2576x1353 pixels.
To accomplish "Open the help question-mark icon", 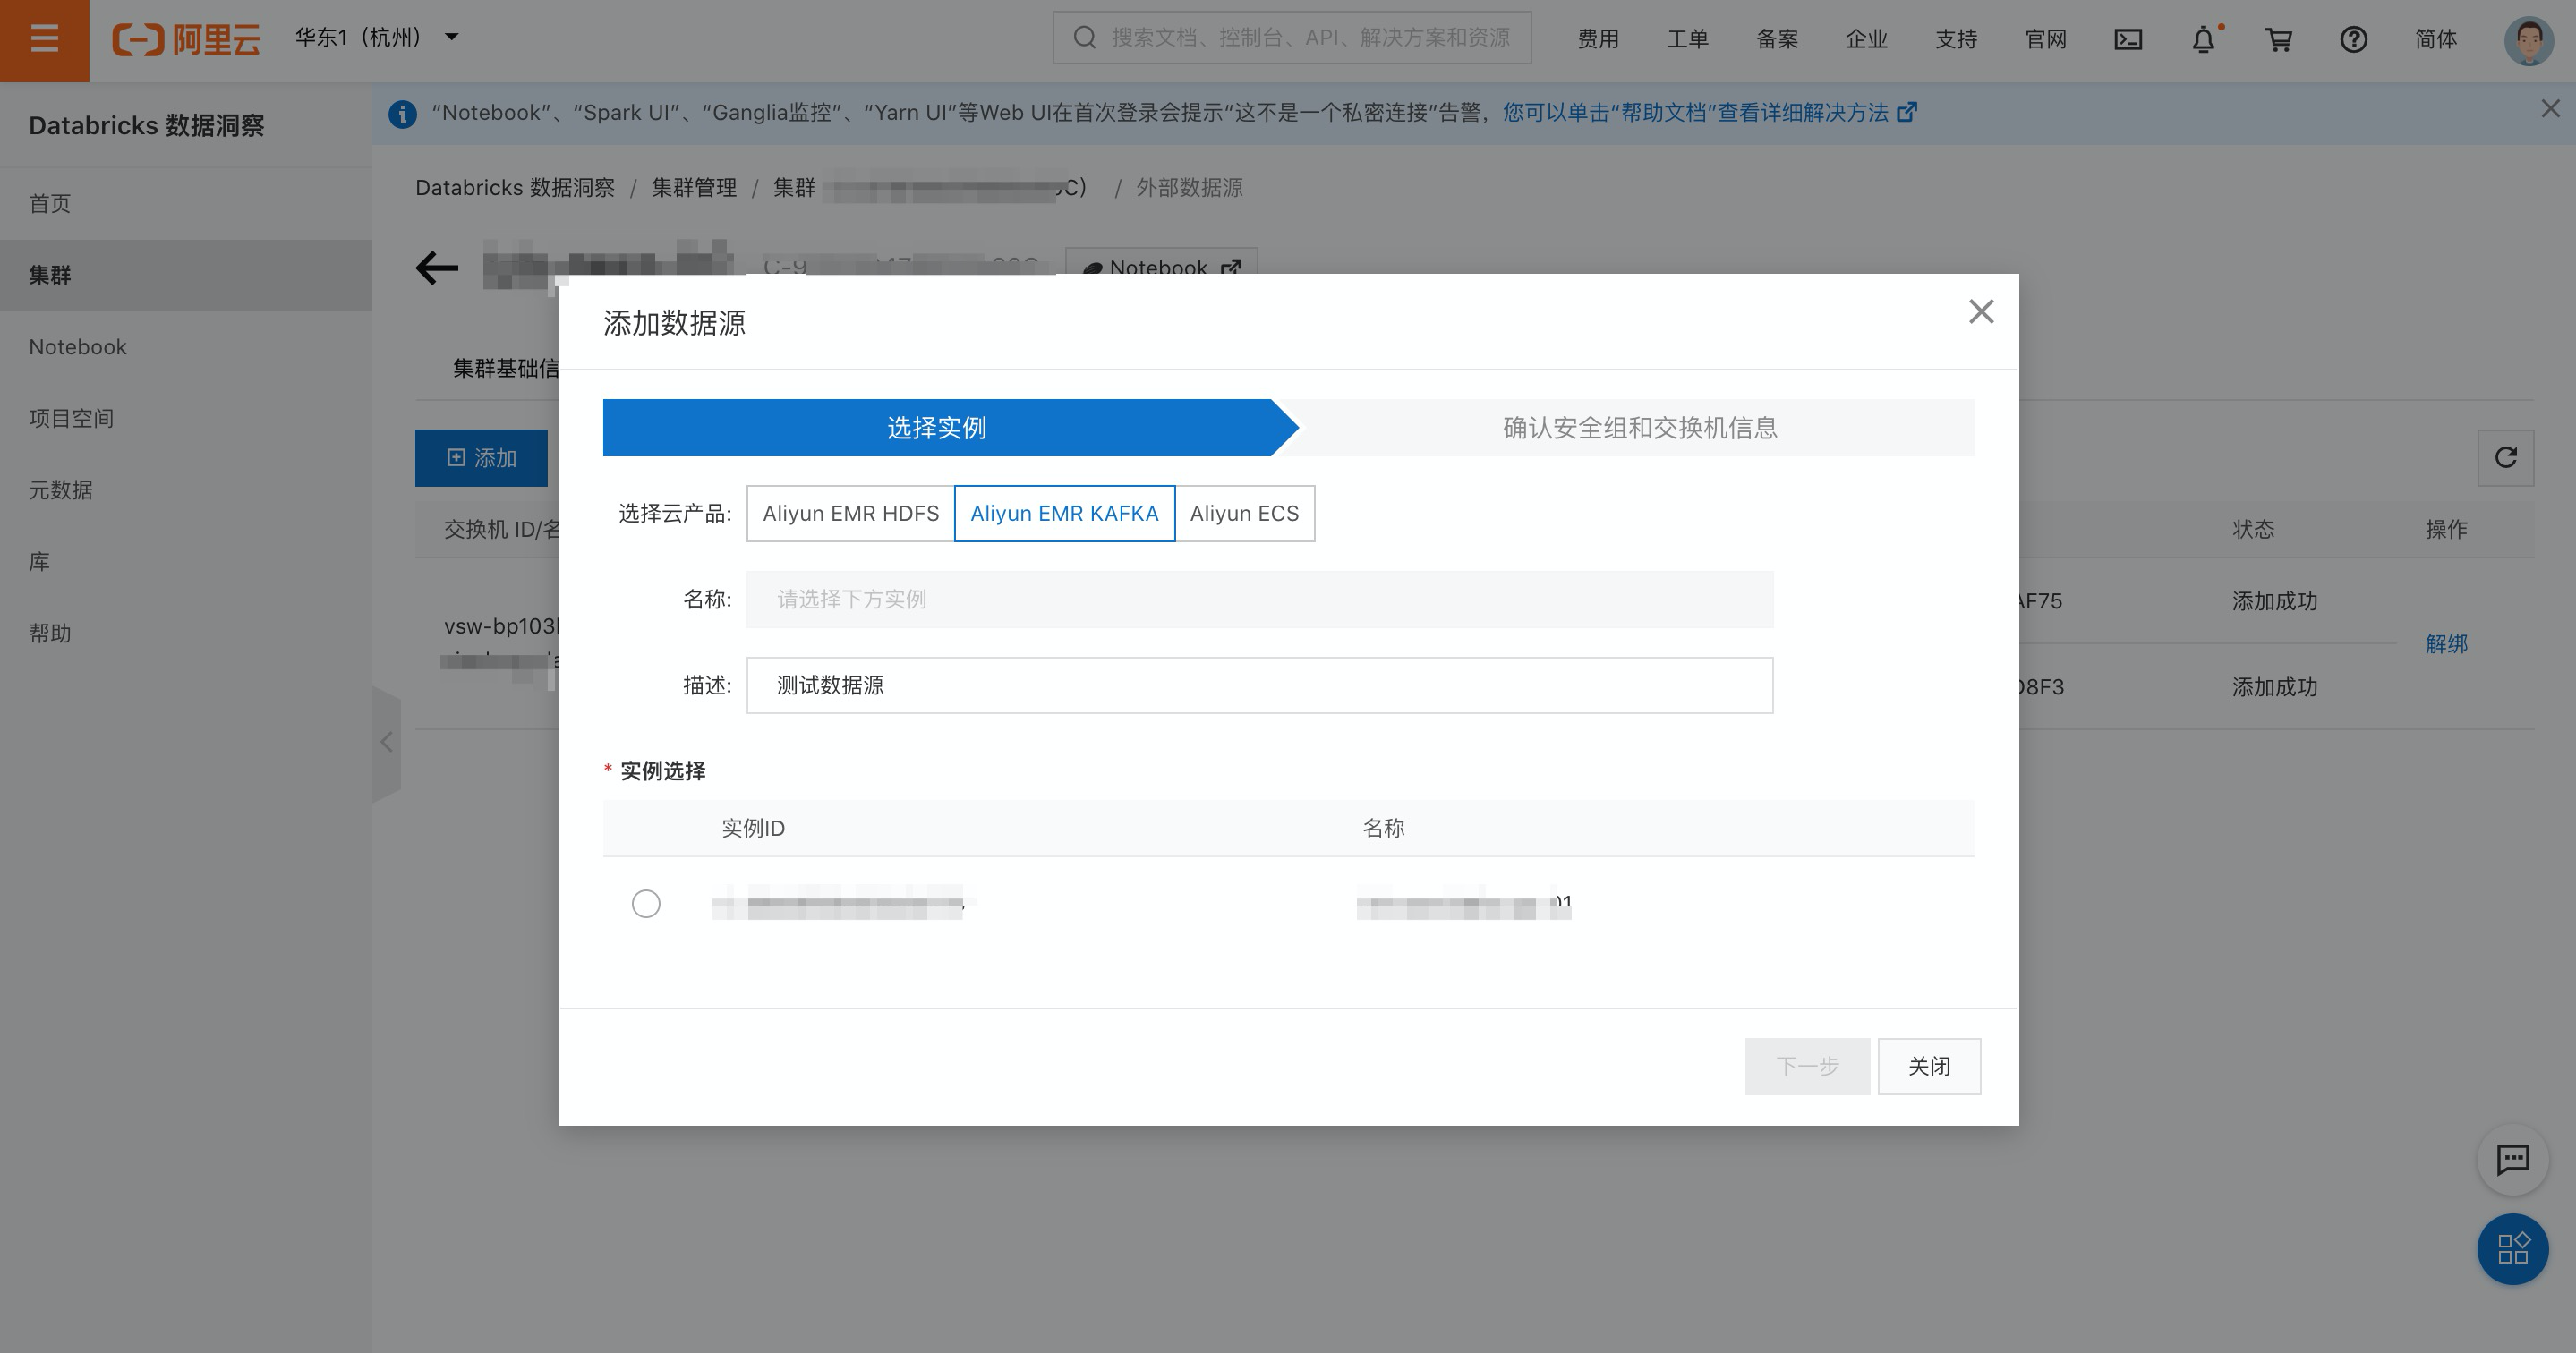I will coord(2353,39).
